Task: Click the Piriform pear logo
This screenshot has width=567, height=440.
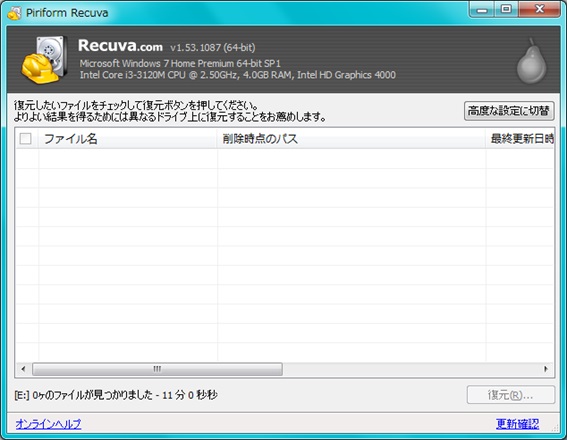Action: pyautogui.click(x=532, y=61)
